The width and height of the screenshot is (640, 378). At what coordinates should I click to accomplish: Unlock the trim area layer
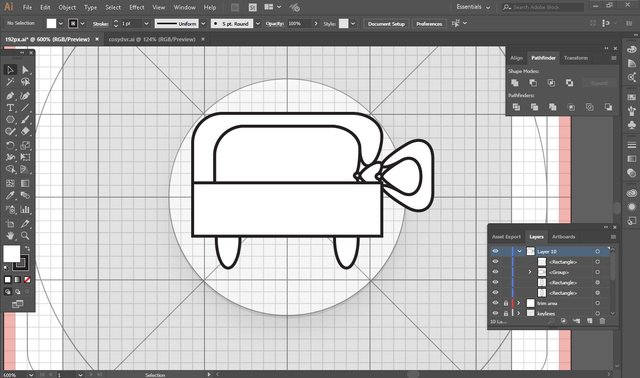[506, 303]
